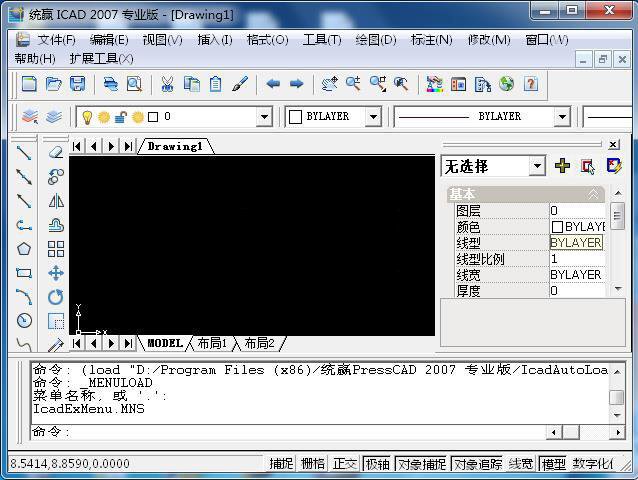Expand the BYLAYER color dropdown
638x480 pixels.
(373, 117)
